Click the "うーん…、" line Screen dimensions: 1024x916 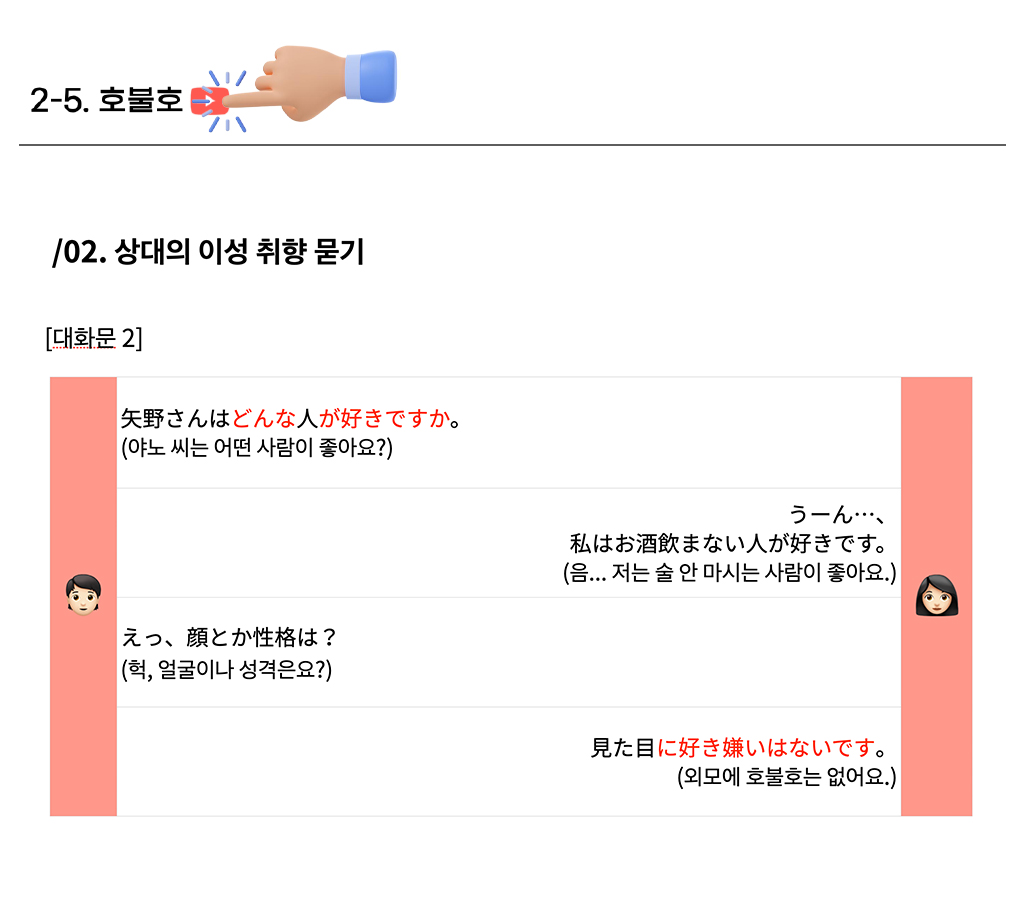tap(838, 515)
